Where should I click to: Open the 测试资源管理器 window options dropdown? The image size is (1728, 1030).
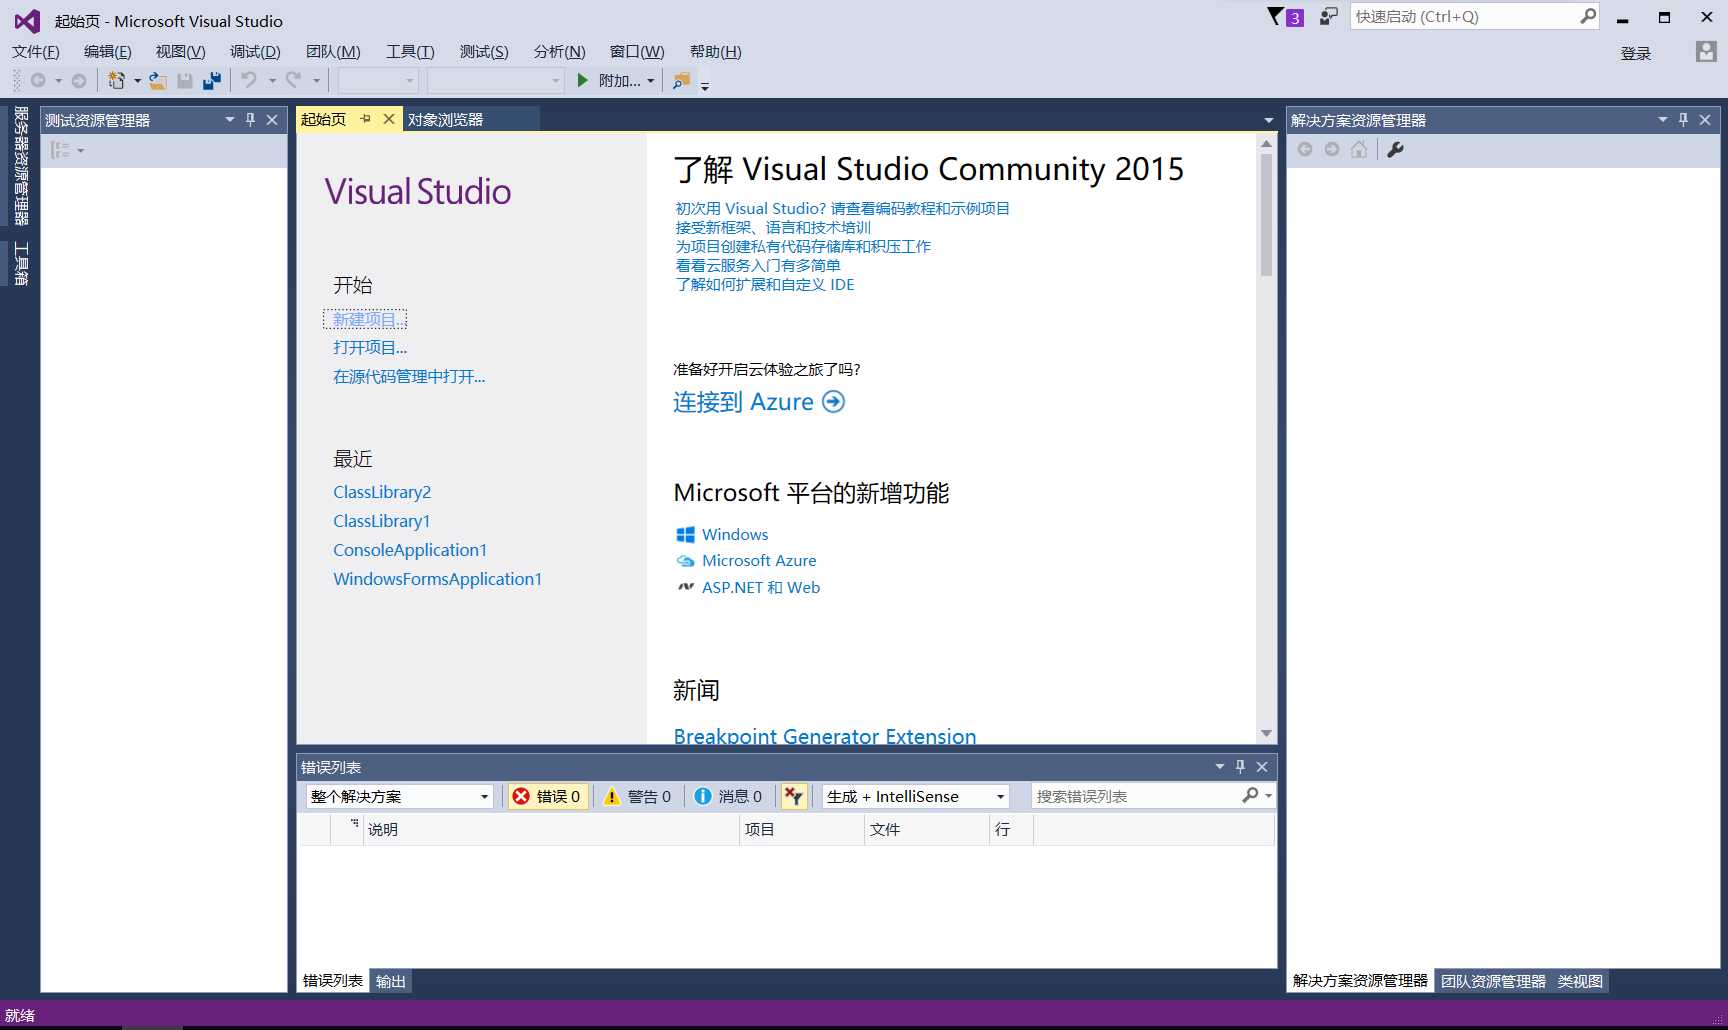230,119
